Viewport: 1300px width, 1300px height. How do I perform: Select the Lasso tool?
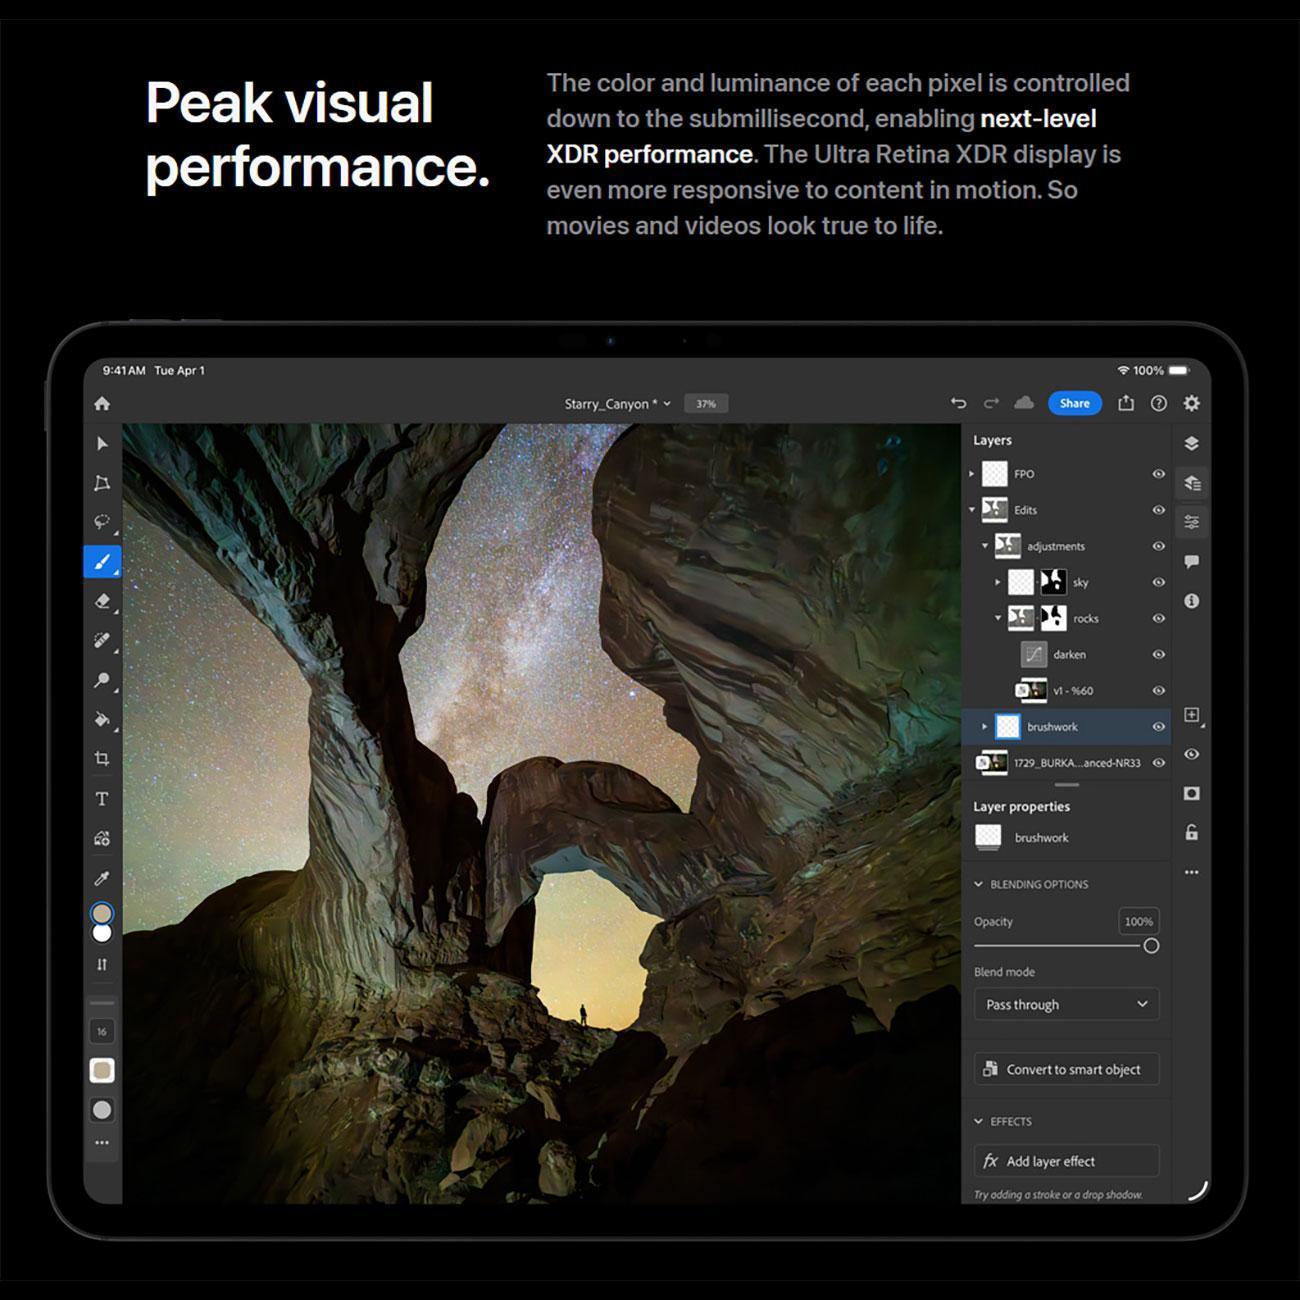pyautogui.click(x=102, y=522)
